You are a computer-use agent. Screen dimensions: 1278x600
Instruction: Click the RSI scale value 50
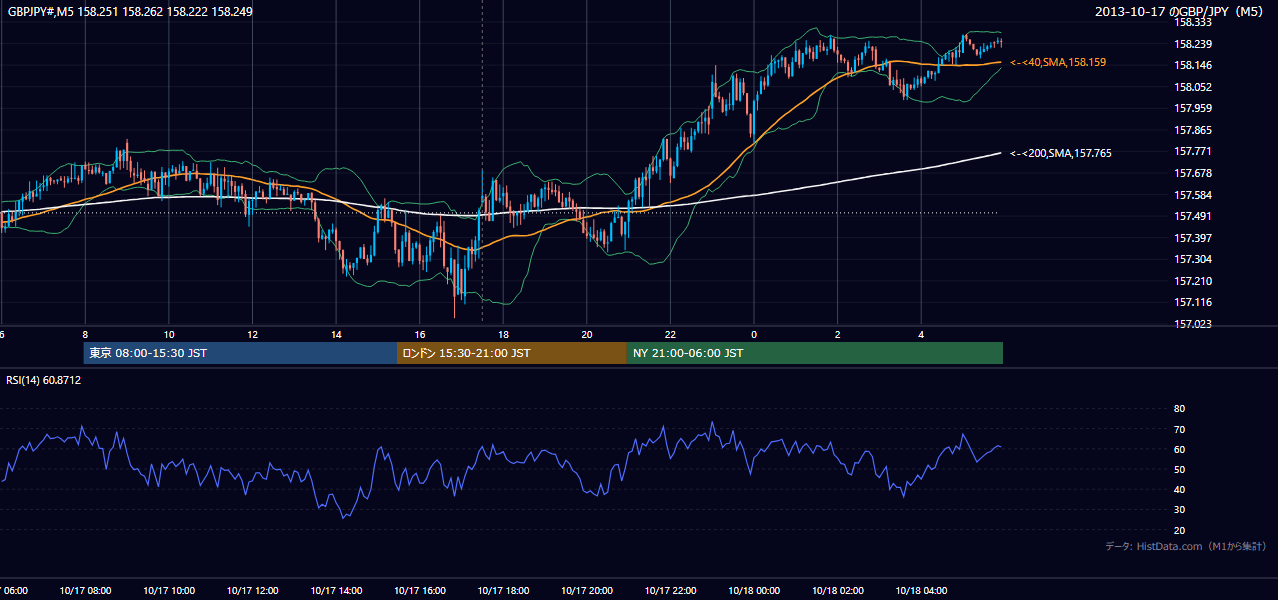[1179, 469]
